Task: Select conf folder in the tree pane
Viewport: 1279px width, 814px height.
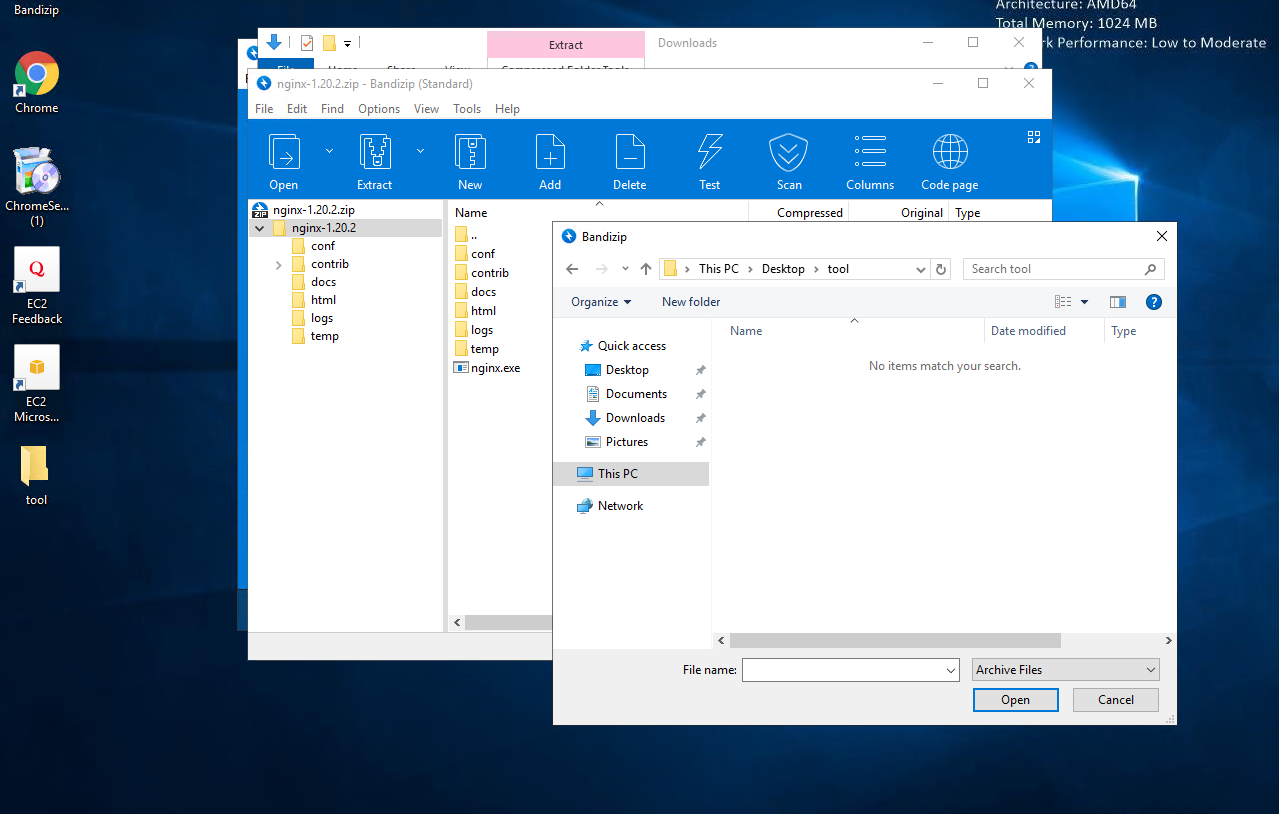Action: [x=322, y=246]
